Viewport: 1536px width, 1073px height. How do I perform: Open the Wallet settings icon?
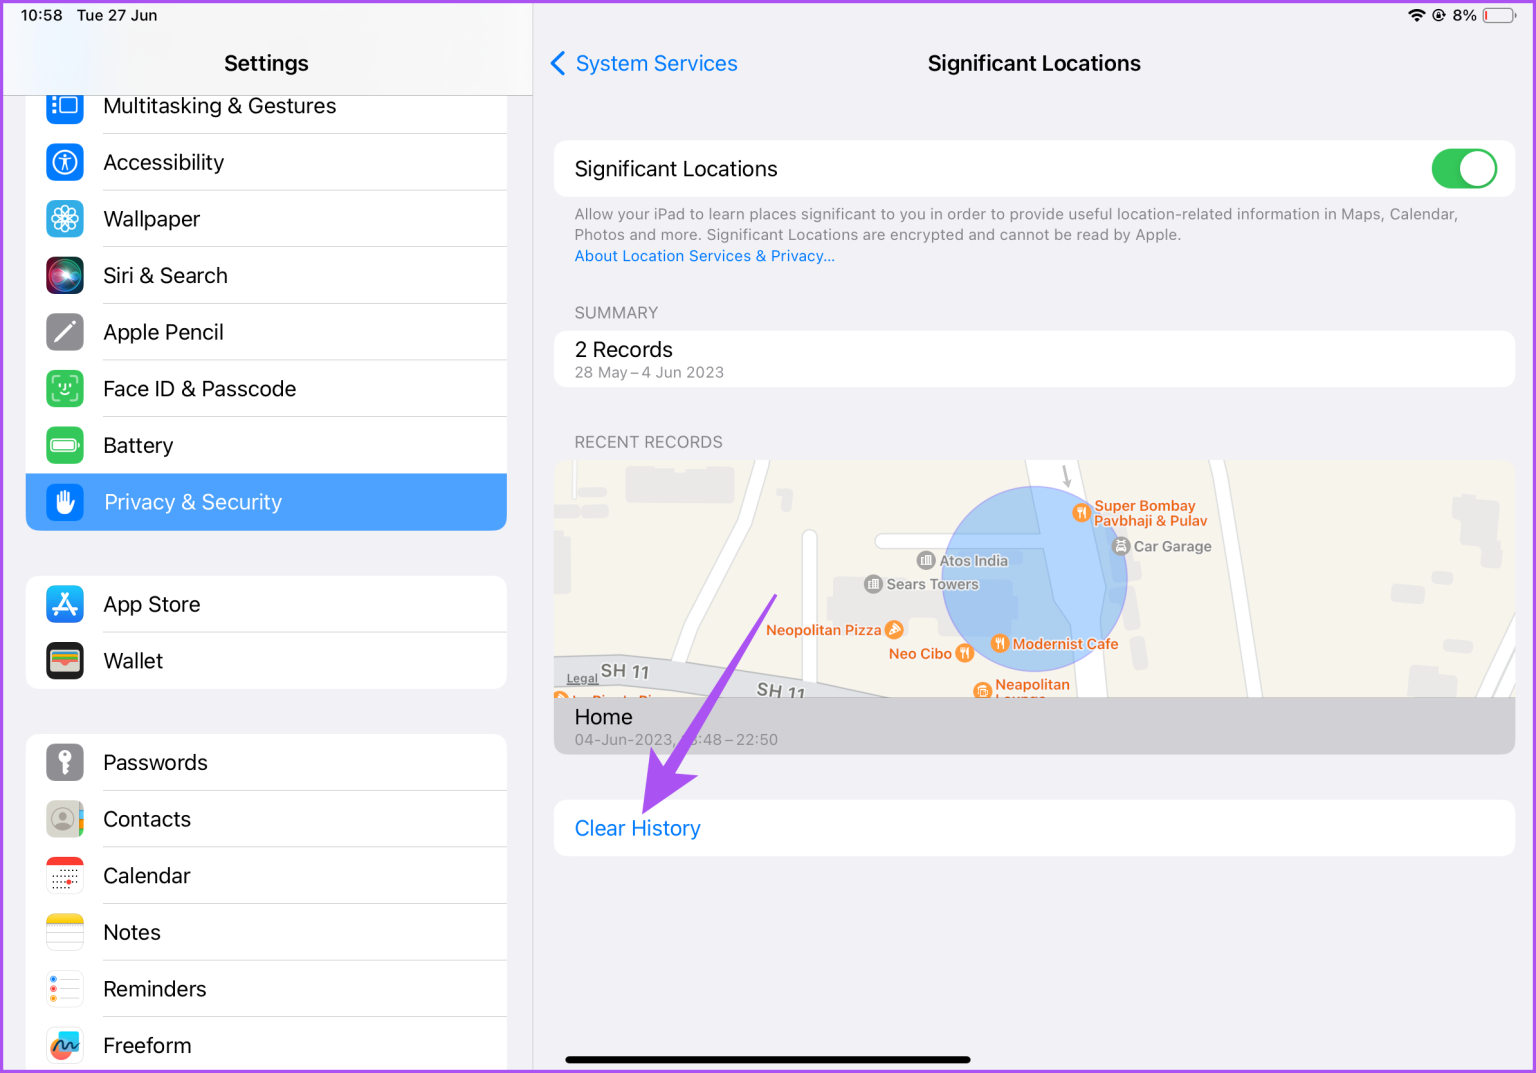64,660
